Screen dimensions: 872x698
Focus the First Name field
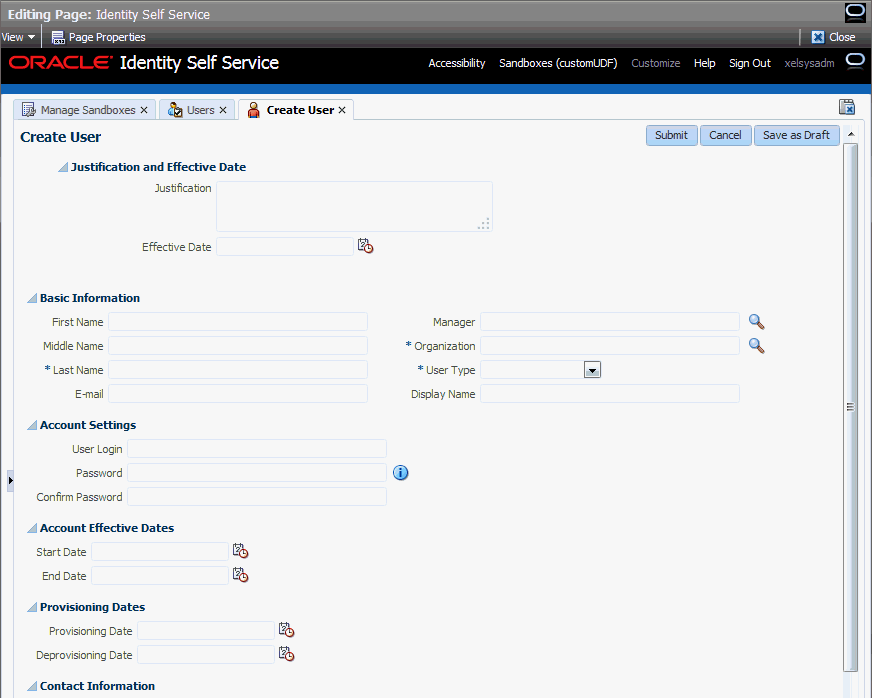(238, 321)
